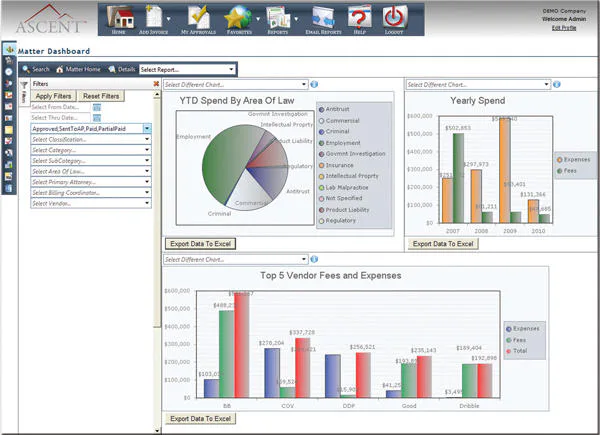Close the Filters panel with red X

(156, 83)
